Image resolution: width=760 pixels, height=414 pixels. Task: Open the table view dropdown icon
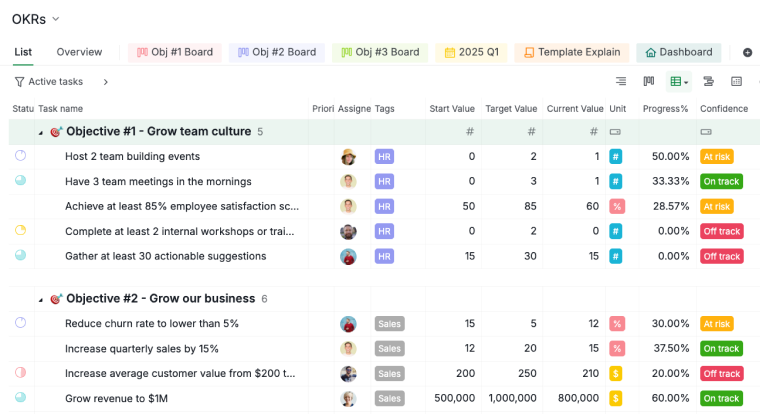[x=679, y=81]
